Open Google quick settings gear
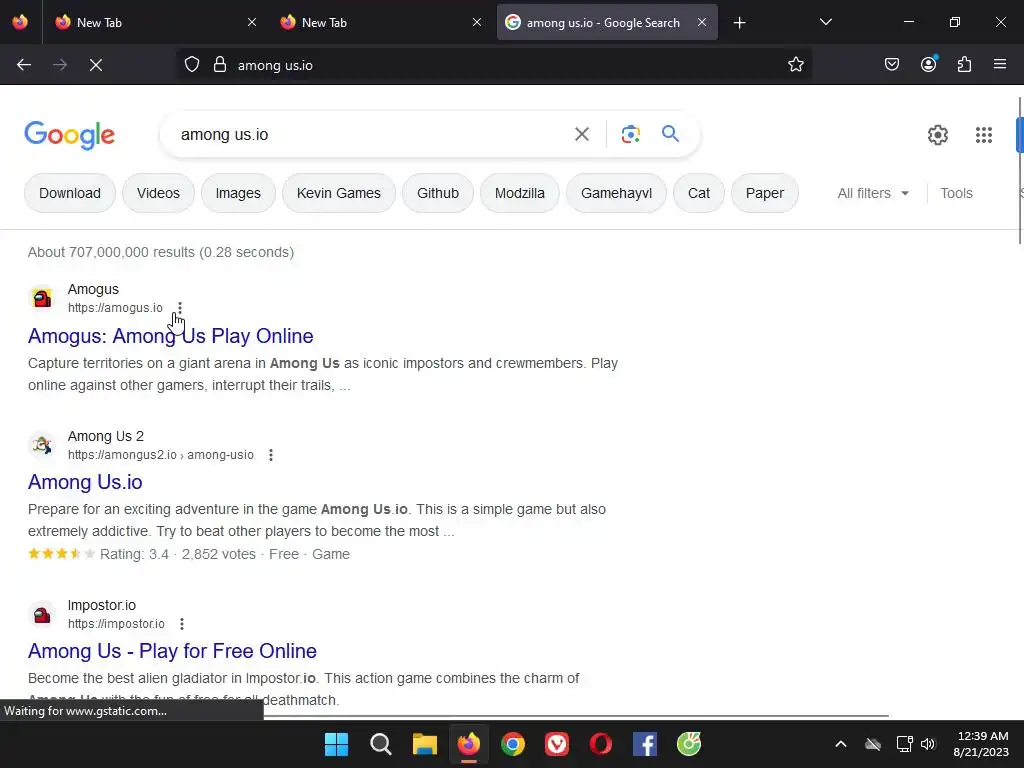The height and width of the screenshot is (768, 1024). 937,135
